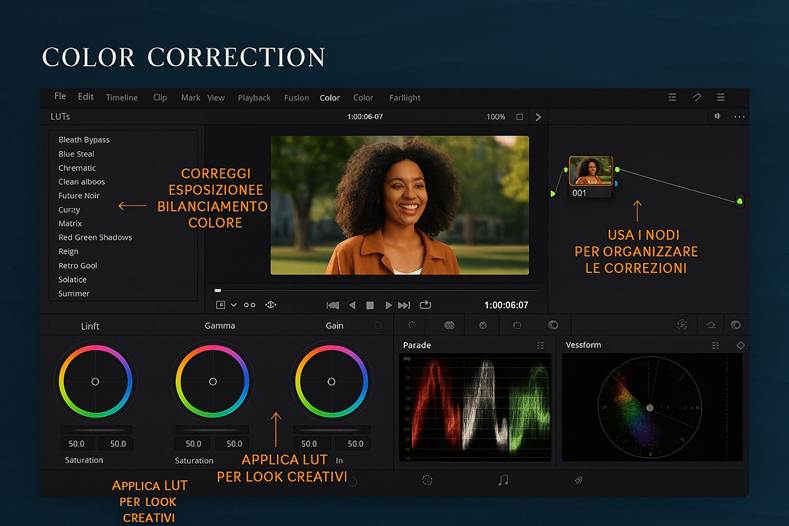Select the Matrix LUT
The height and width of the screenshot is (526, 789).
[70, 223]
